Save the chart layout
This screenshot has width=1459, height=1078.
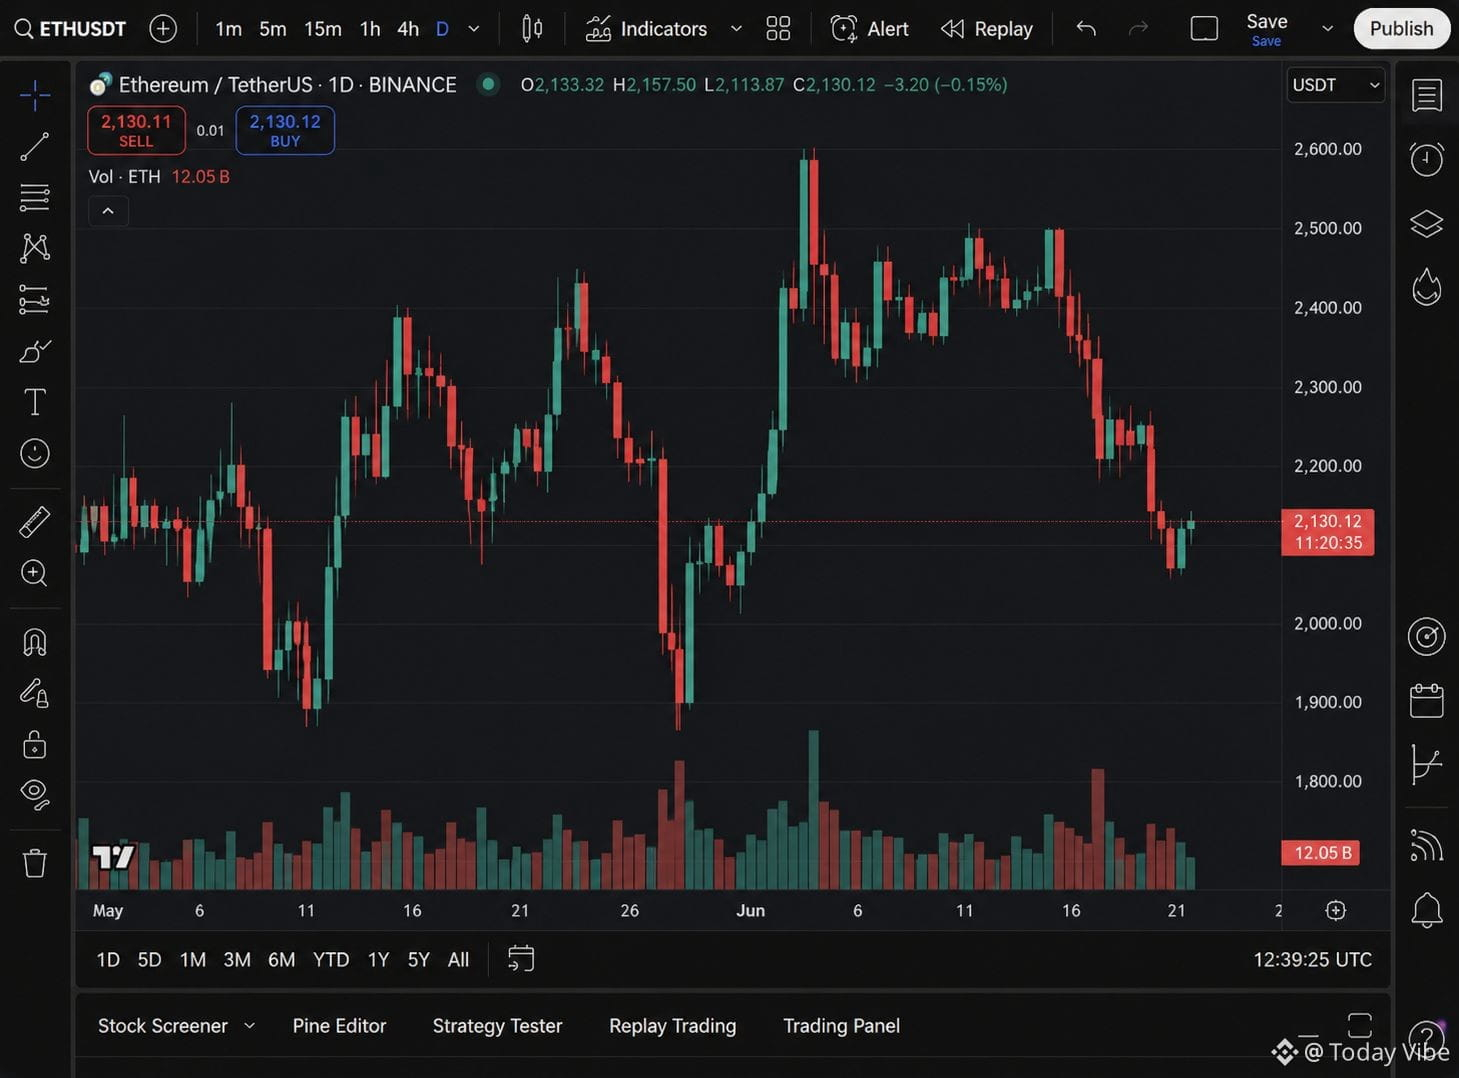(x=1266, y=29)
